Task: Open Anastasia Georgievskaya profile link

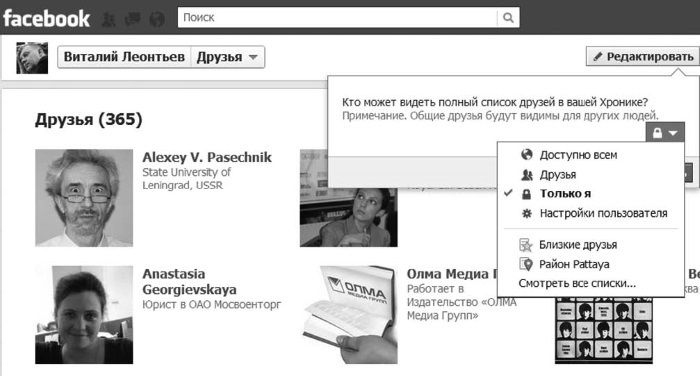Action: pyautogui.click(x=189, y=282)
